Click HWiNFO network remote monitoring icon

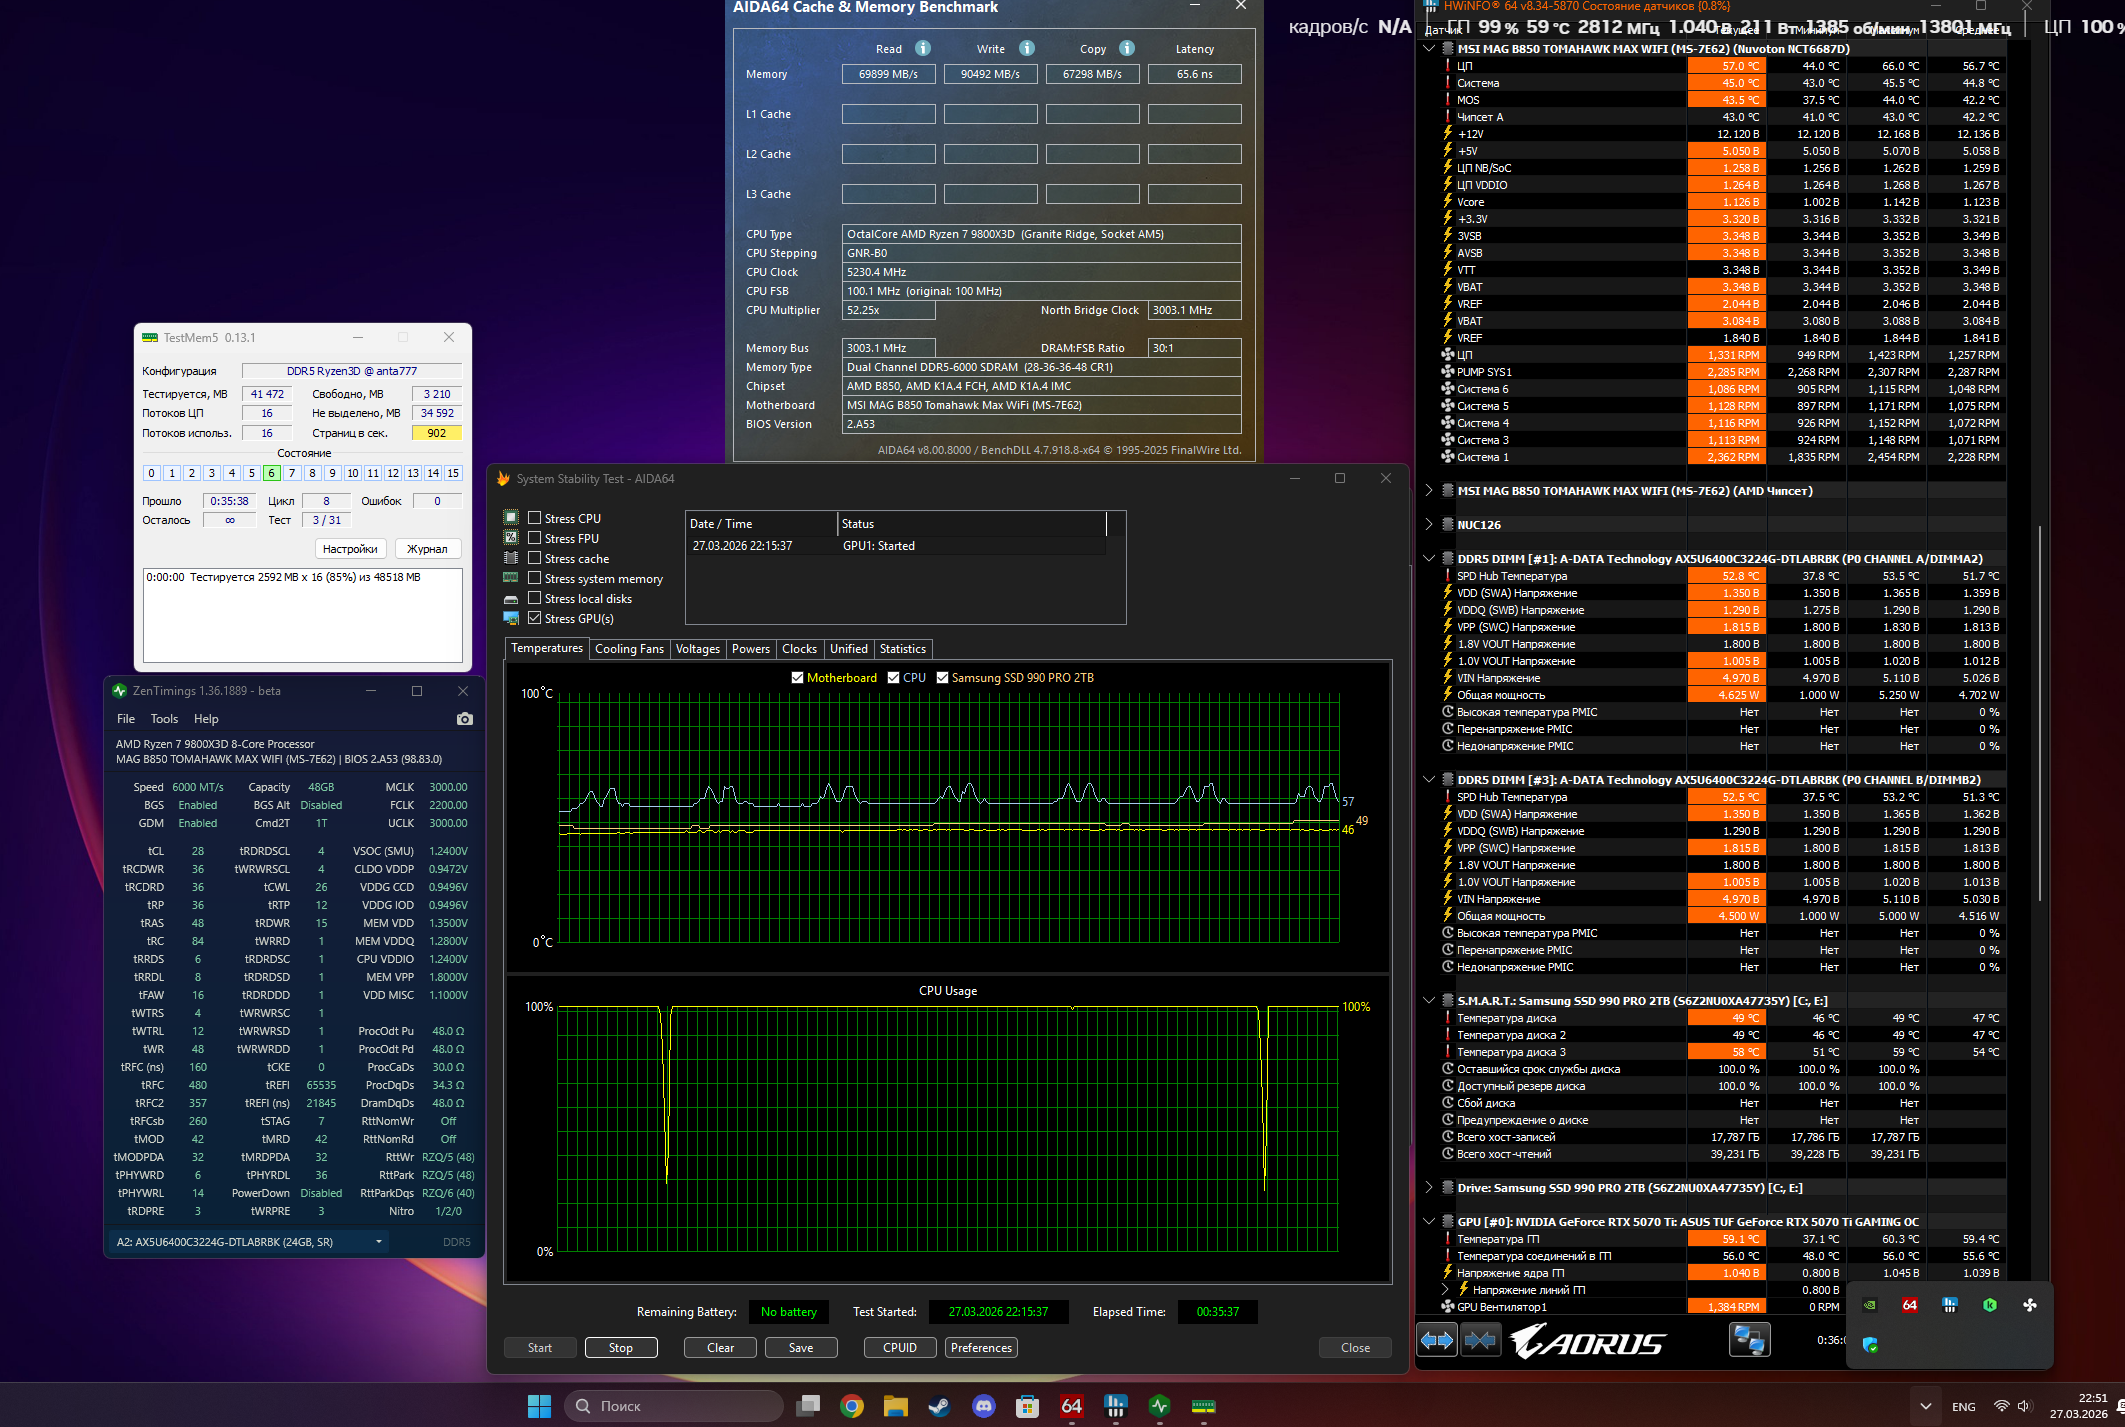1749,1340
